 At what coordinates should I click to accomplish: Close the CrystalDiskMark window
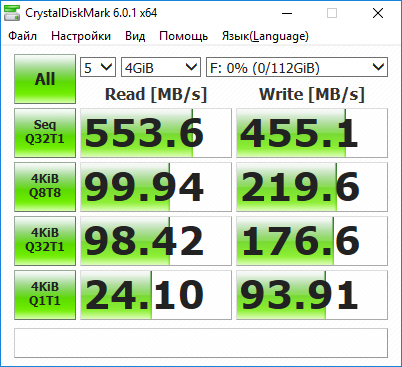tap(378, 13)
